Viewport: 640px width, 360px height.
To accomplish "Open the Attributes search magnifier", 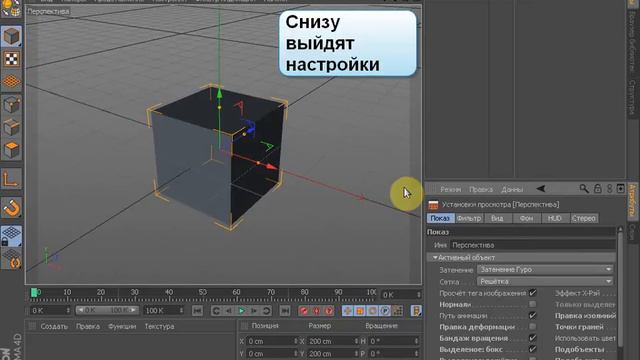I will (x=584, y=189).
